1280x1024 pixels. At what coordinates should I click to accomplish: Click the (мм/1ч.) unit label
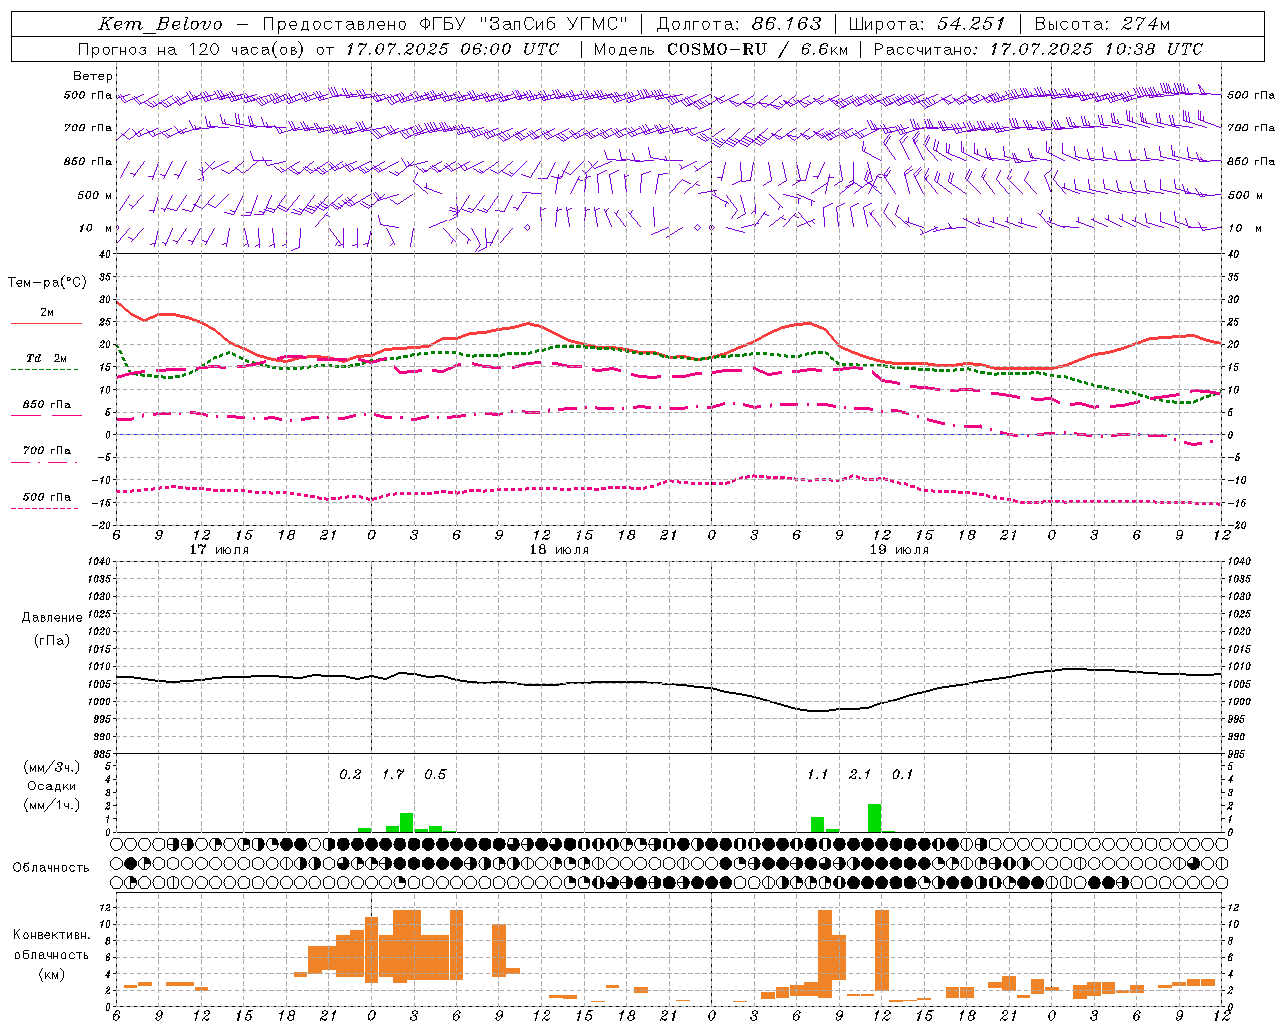click(x=52, y=805)
